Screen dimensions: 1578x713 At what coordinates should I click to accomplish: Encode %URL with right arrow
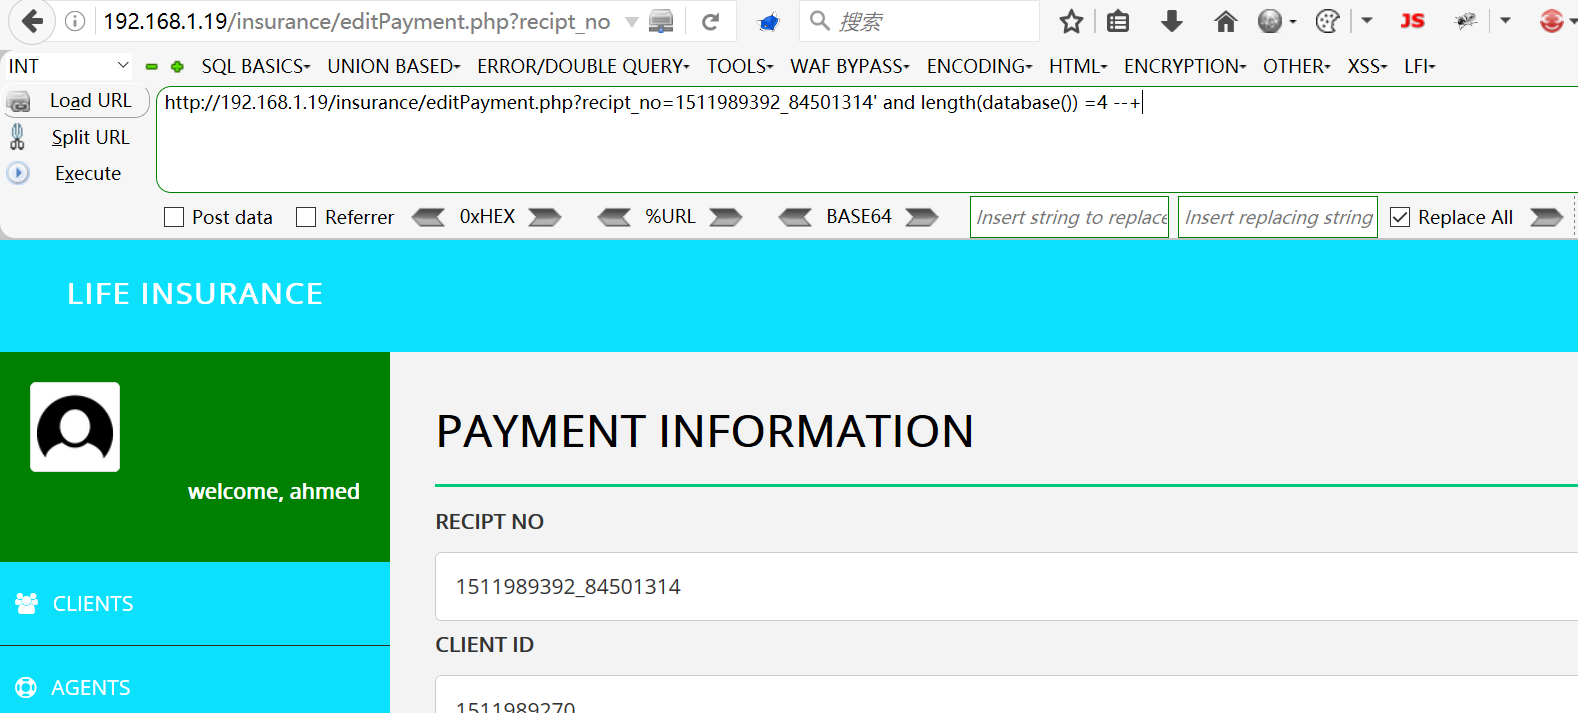click(726, 217)
